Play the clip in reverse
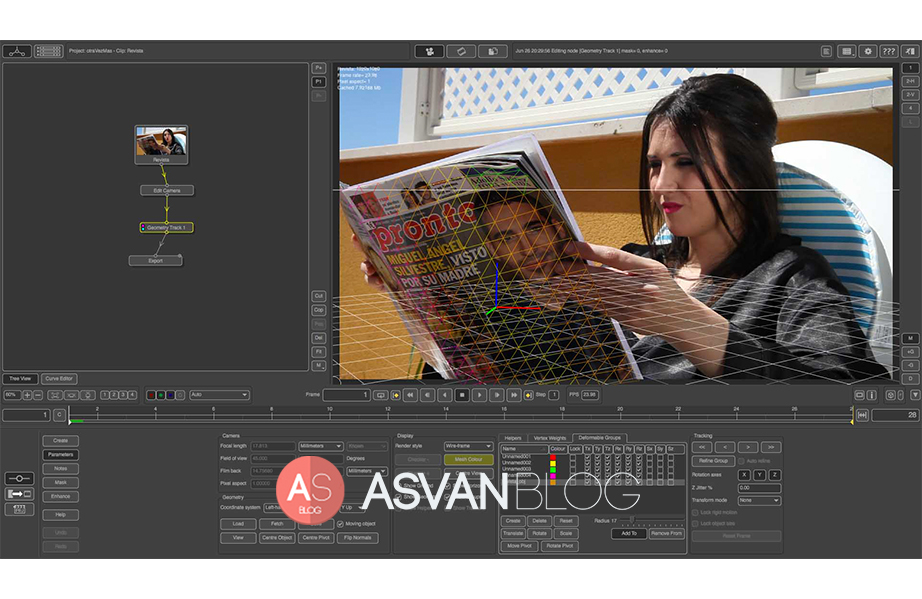The height and width of the screenshot is (599, 922). click(445, 395)
